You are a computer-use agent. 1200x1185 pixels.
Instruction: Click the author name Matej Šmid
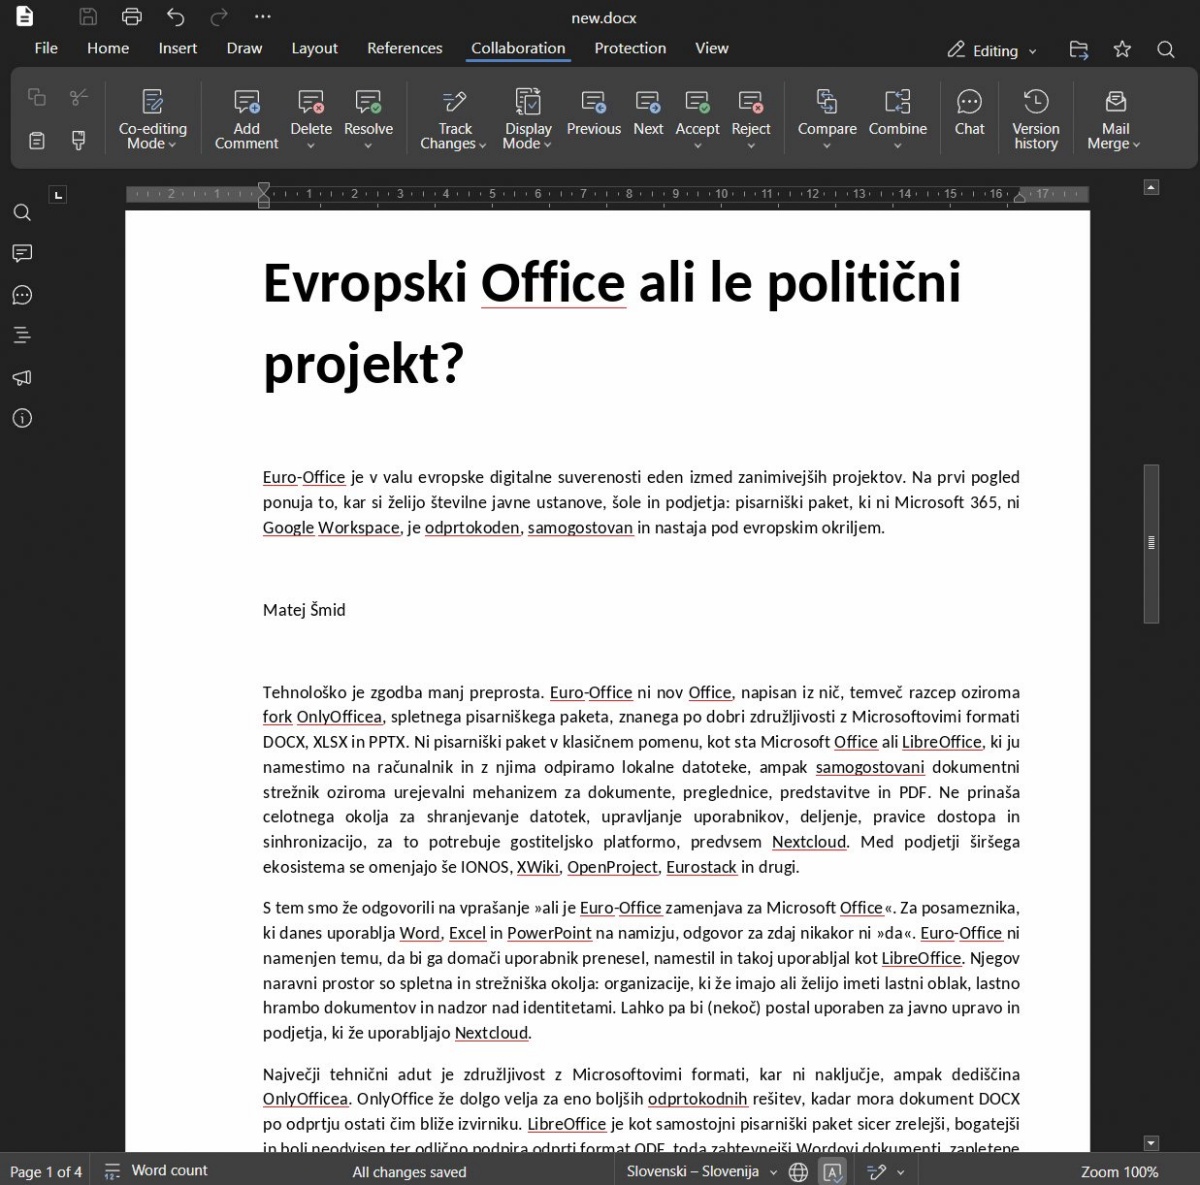click(x=304, y=609)
